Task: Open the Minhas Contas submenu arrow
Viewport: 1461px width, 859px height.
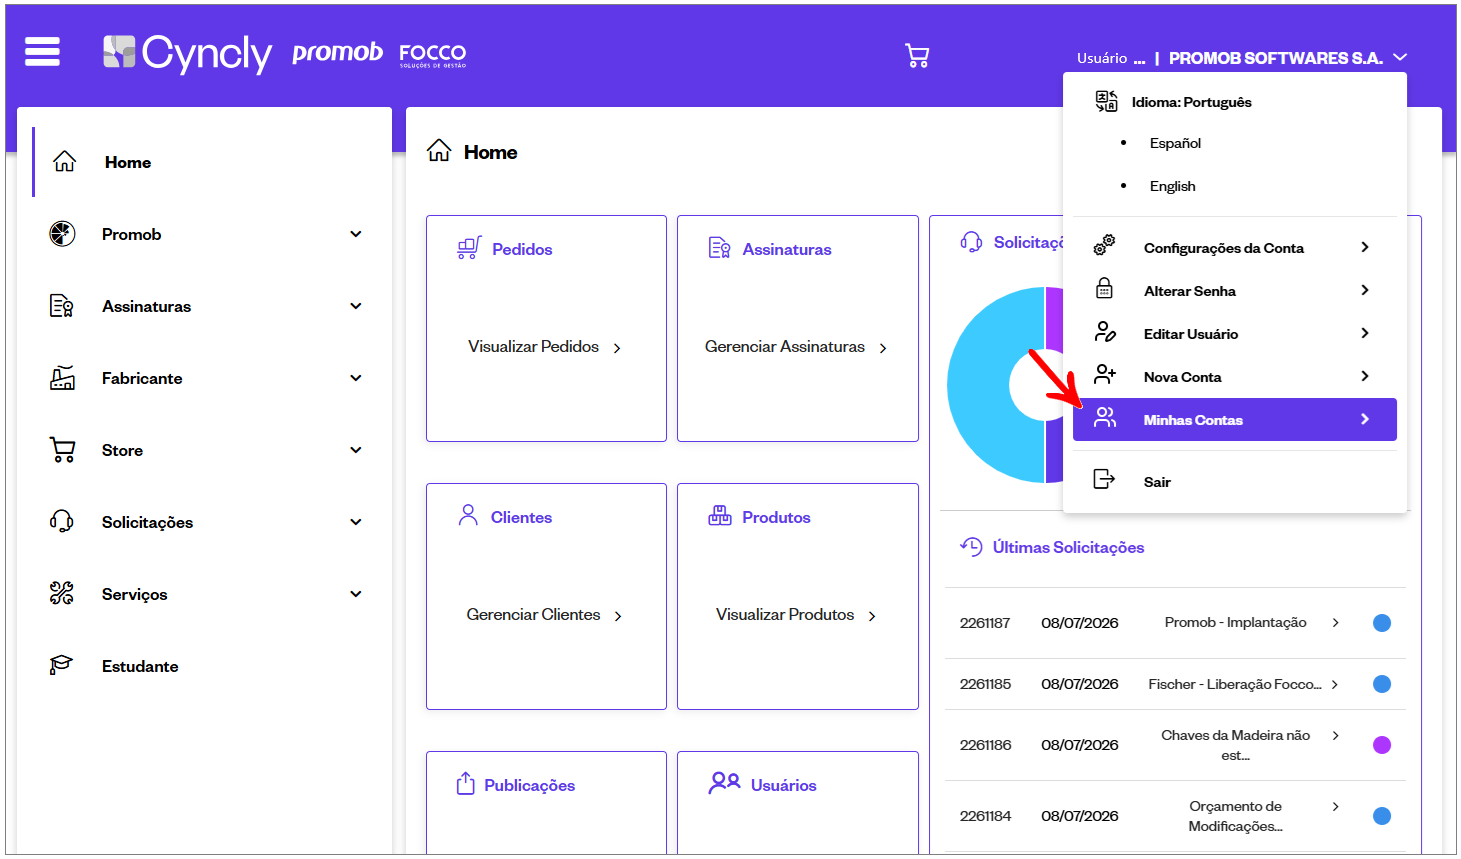Action: tap(1365, 419)
